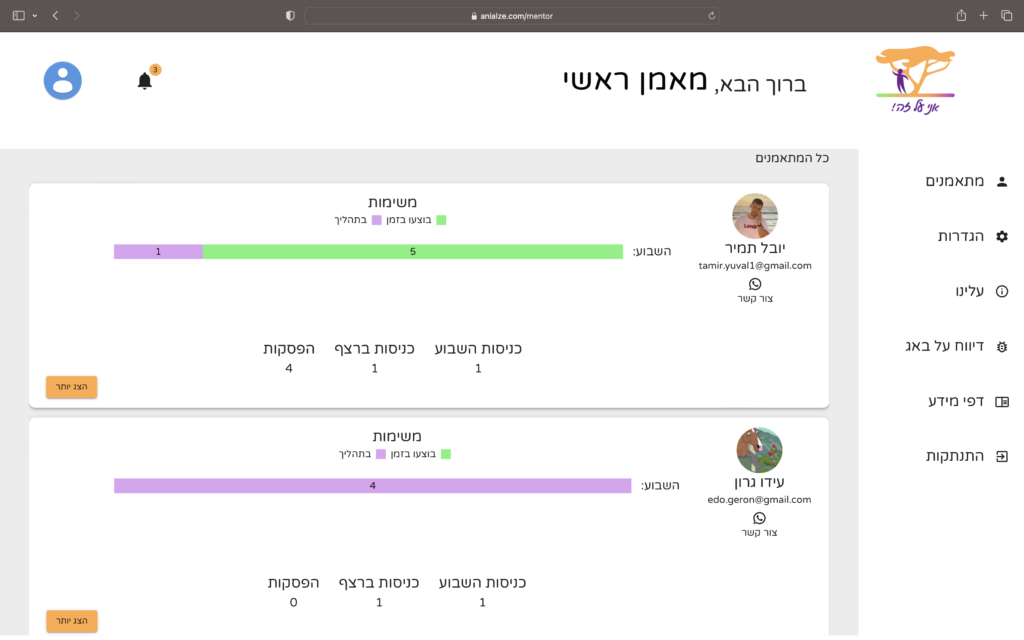Click הצג יותר button for Edo Geron
1024x640 pixels.
coord(72,621)
